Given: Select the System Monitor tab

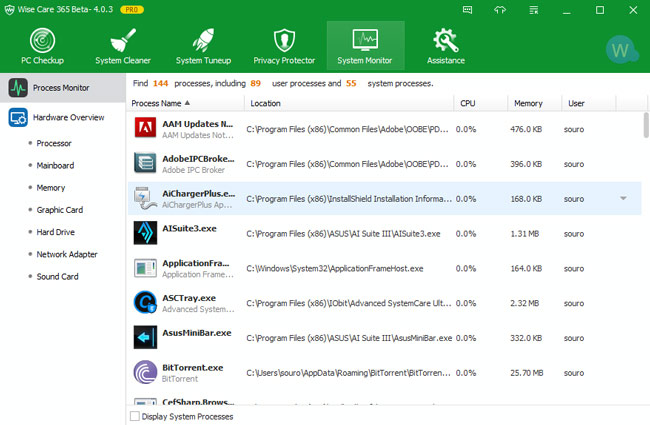Looking at the screenshot, I should [x=365, y=46].
